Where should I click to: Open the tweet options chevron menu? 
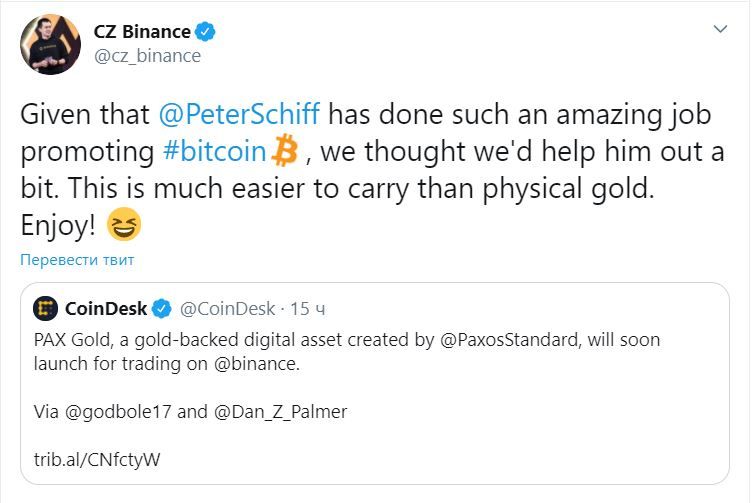[719, 31]
